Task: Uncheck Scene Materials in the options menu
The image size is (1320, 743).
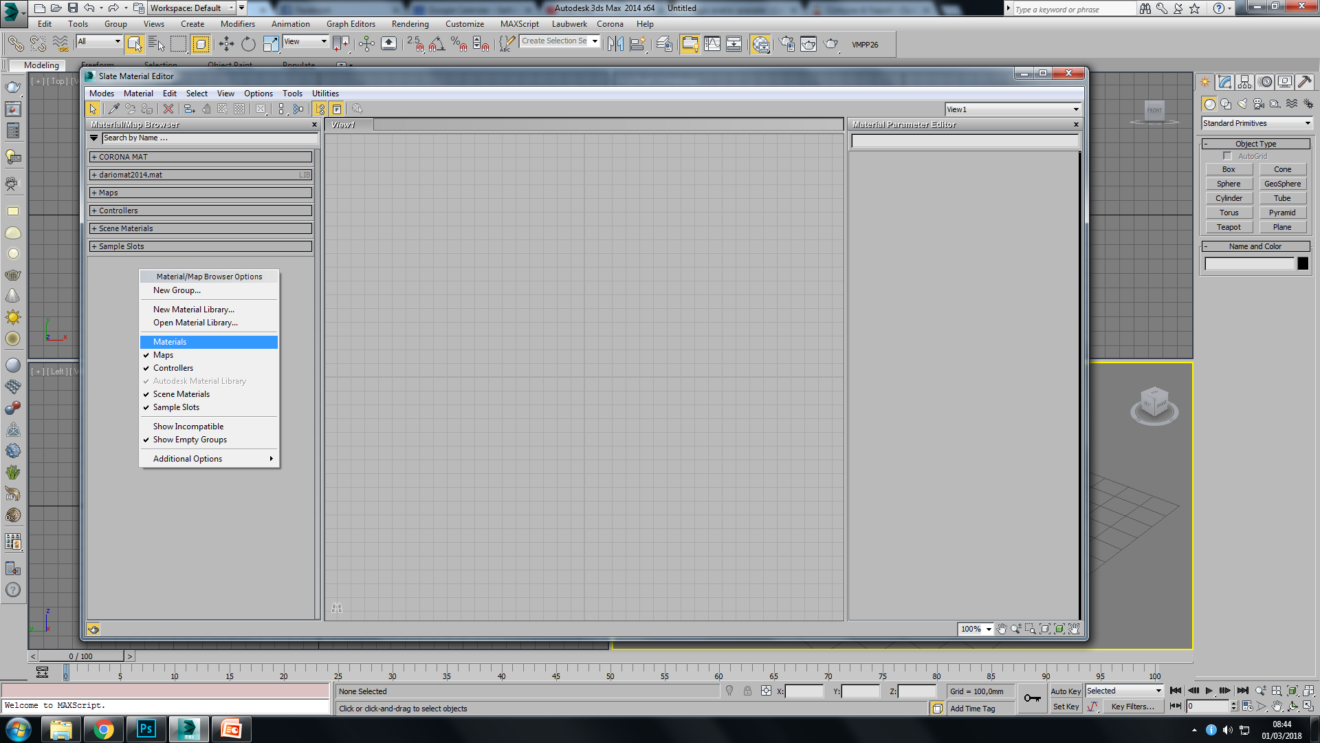Action: pos(208,394)
